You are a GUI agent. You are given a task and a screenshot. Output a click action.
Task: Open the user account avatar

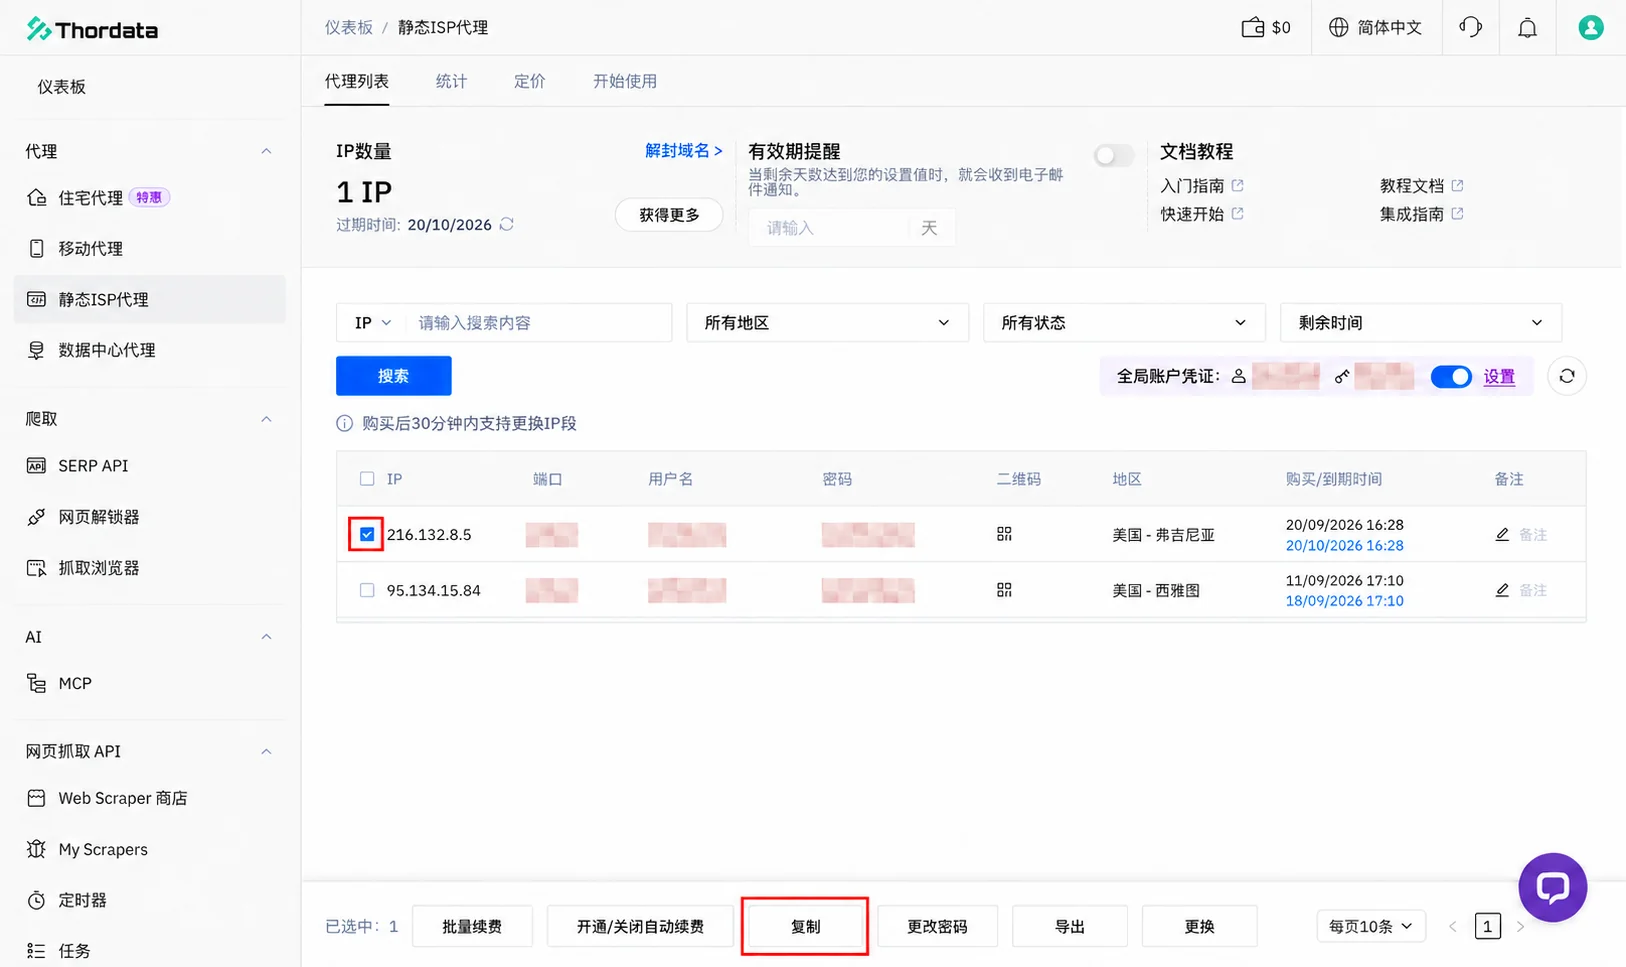1590,28
